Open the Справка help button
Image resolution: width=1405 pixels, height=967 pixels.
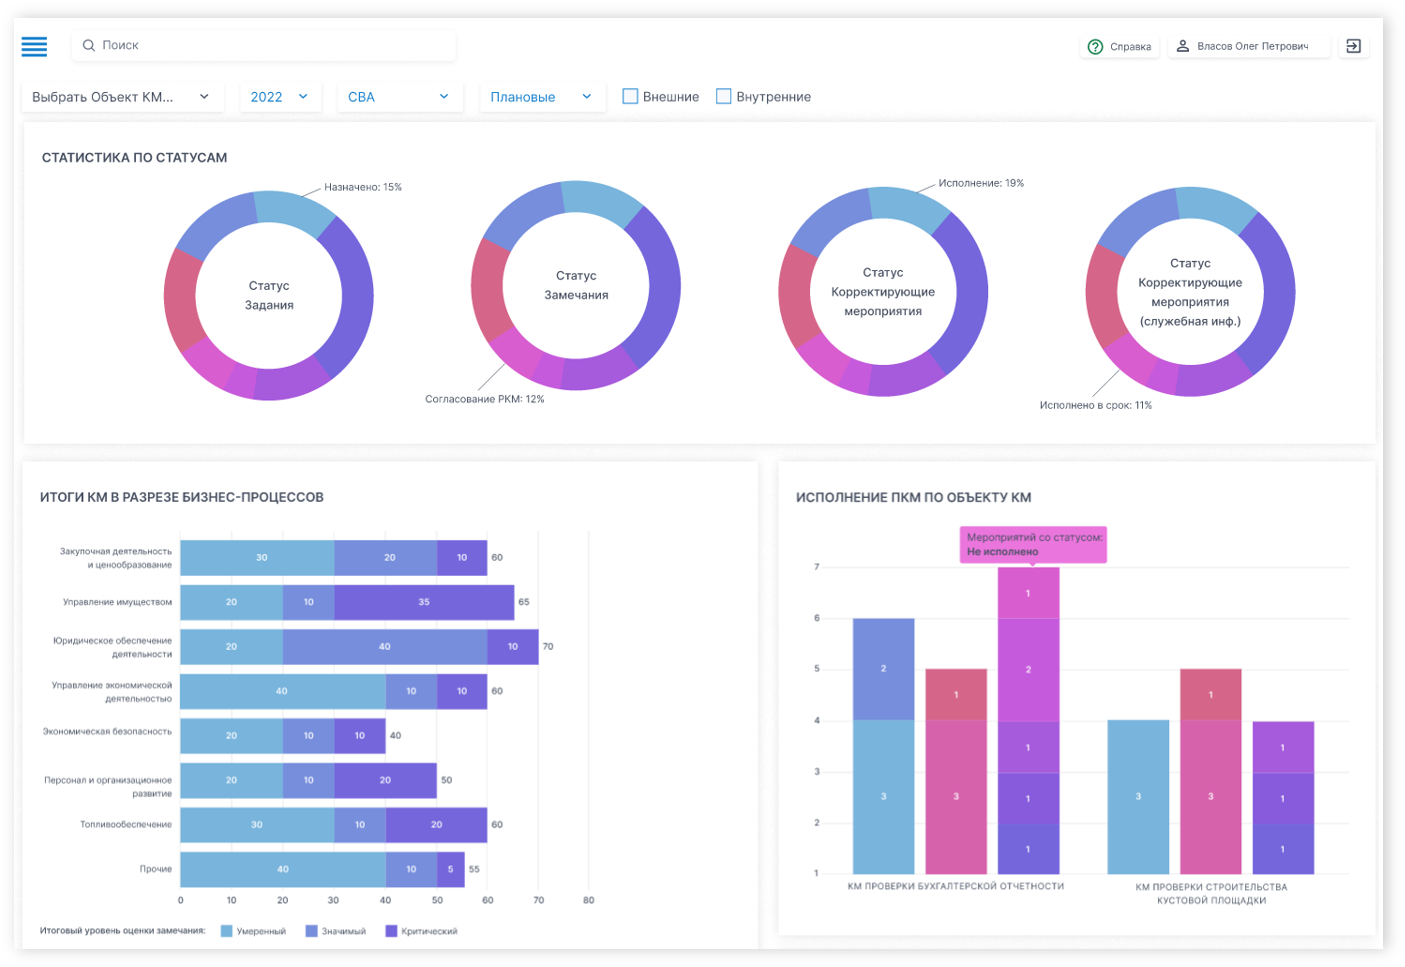coord(1120,47)
